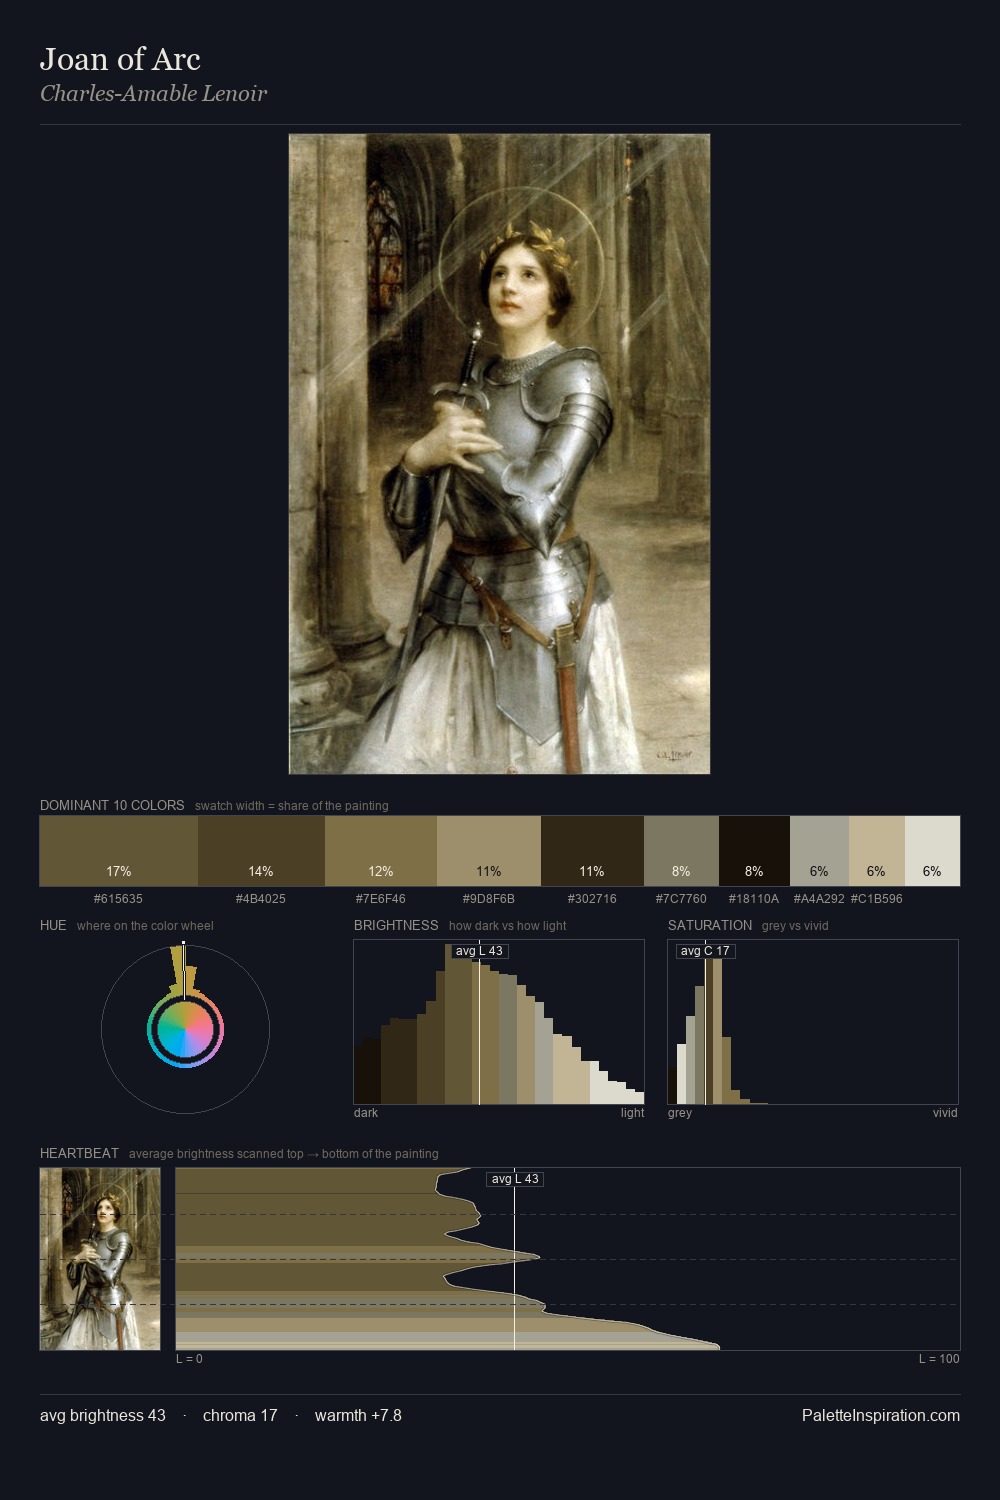
Task: Click the "L = 100" axis label
Action: 939,1359
